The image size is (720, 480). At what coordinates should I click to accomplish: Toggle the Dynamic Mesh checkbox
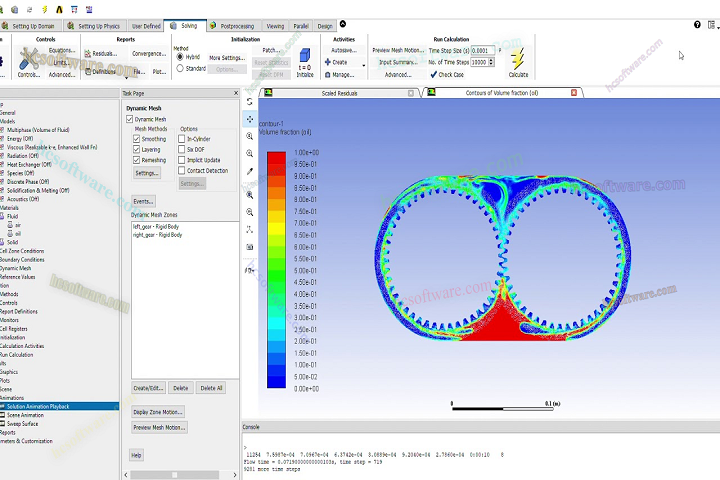(129, 119)
